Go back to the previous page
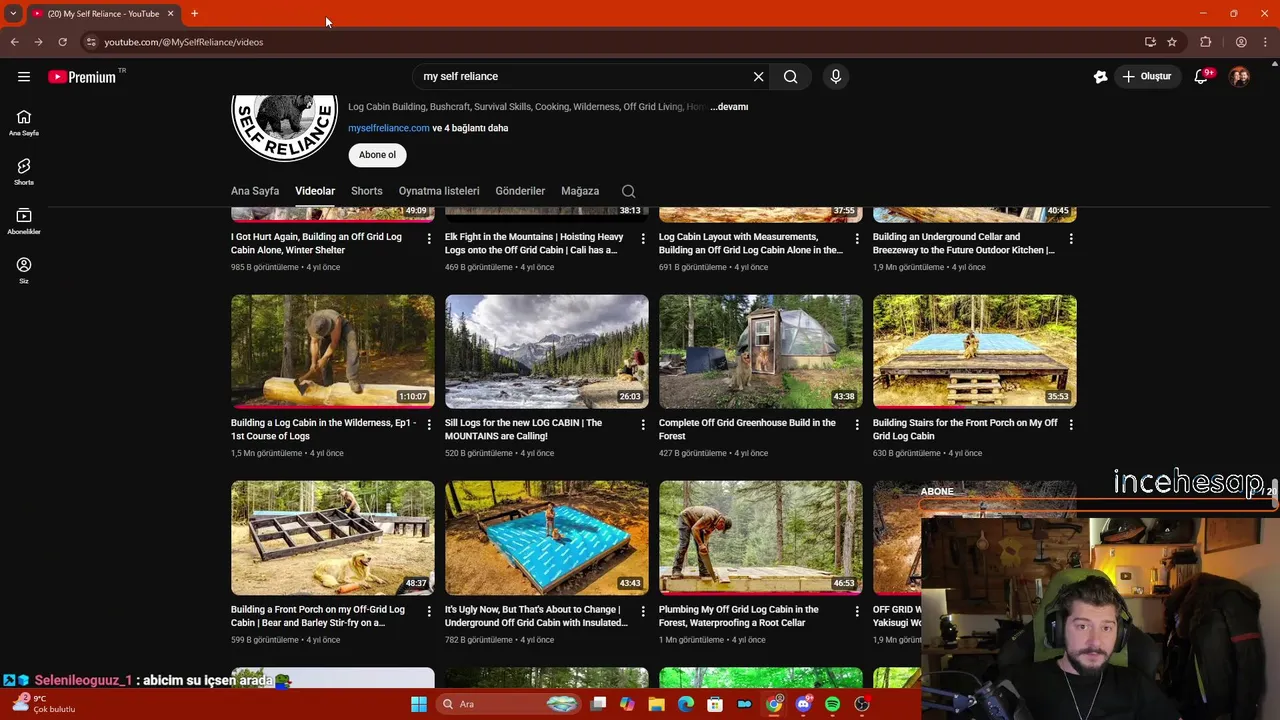1280x720 pixels. (14, 42)
